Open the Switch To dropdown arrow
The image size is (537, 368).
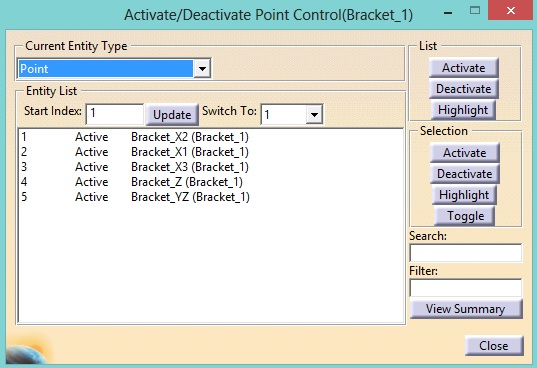pyautogui.click(x=314, y=114)
